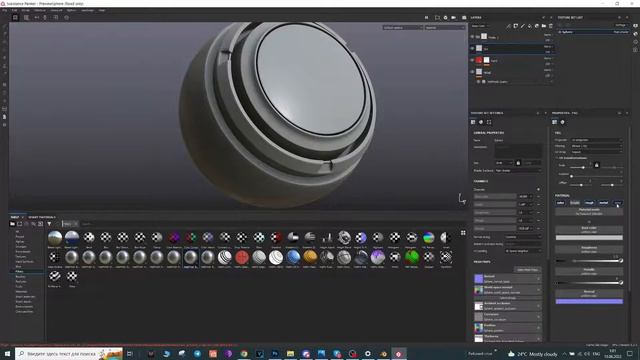Add a folder using Layers folder icon
This screenshot has width=640, height=360.
point(544,26)
